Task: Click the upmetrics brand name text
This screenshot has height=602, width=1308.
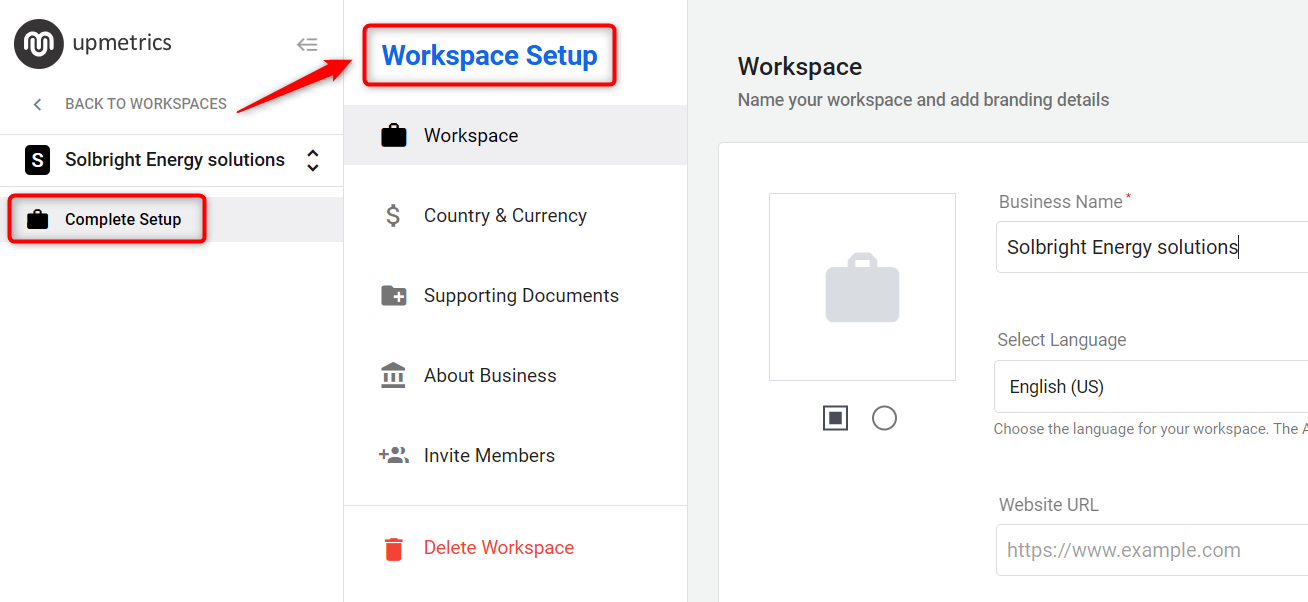Action: pos(122,43)
